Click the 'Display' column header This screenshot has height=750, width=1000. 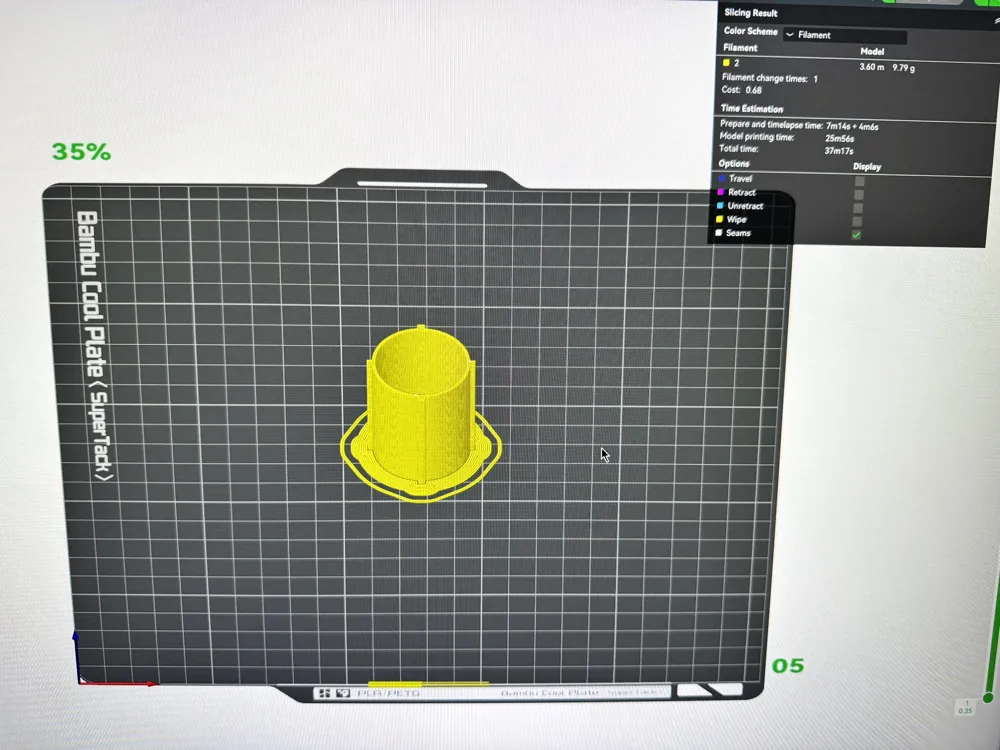[867, 166]
